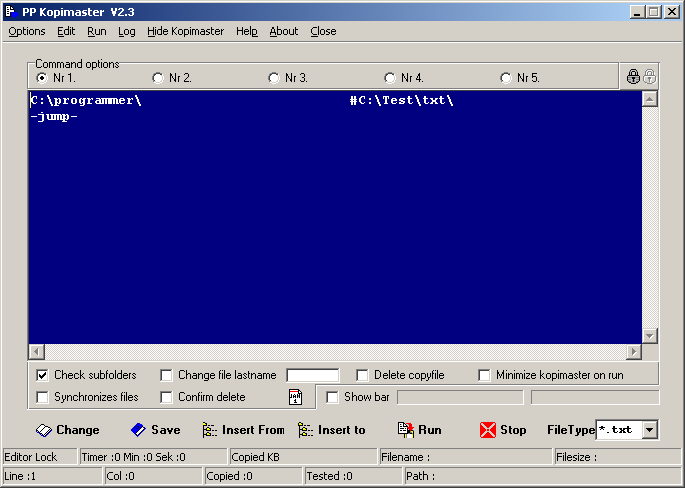Minimize the PP Kopimaster window
The image size is (685, 488).
point(637,12)
